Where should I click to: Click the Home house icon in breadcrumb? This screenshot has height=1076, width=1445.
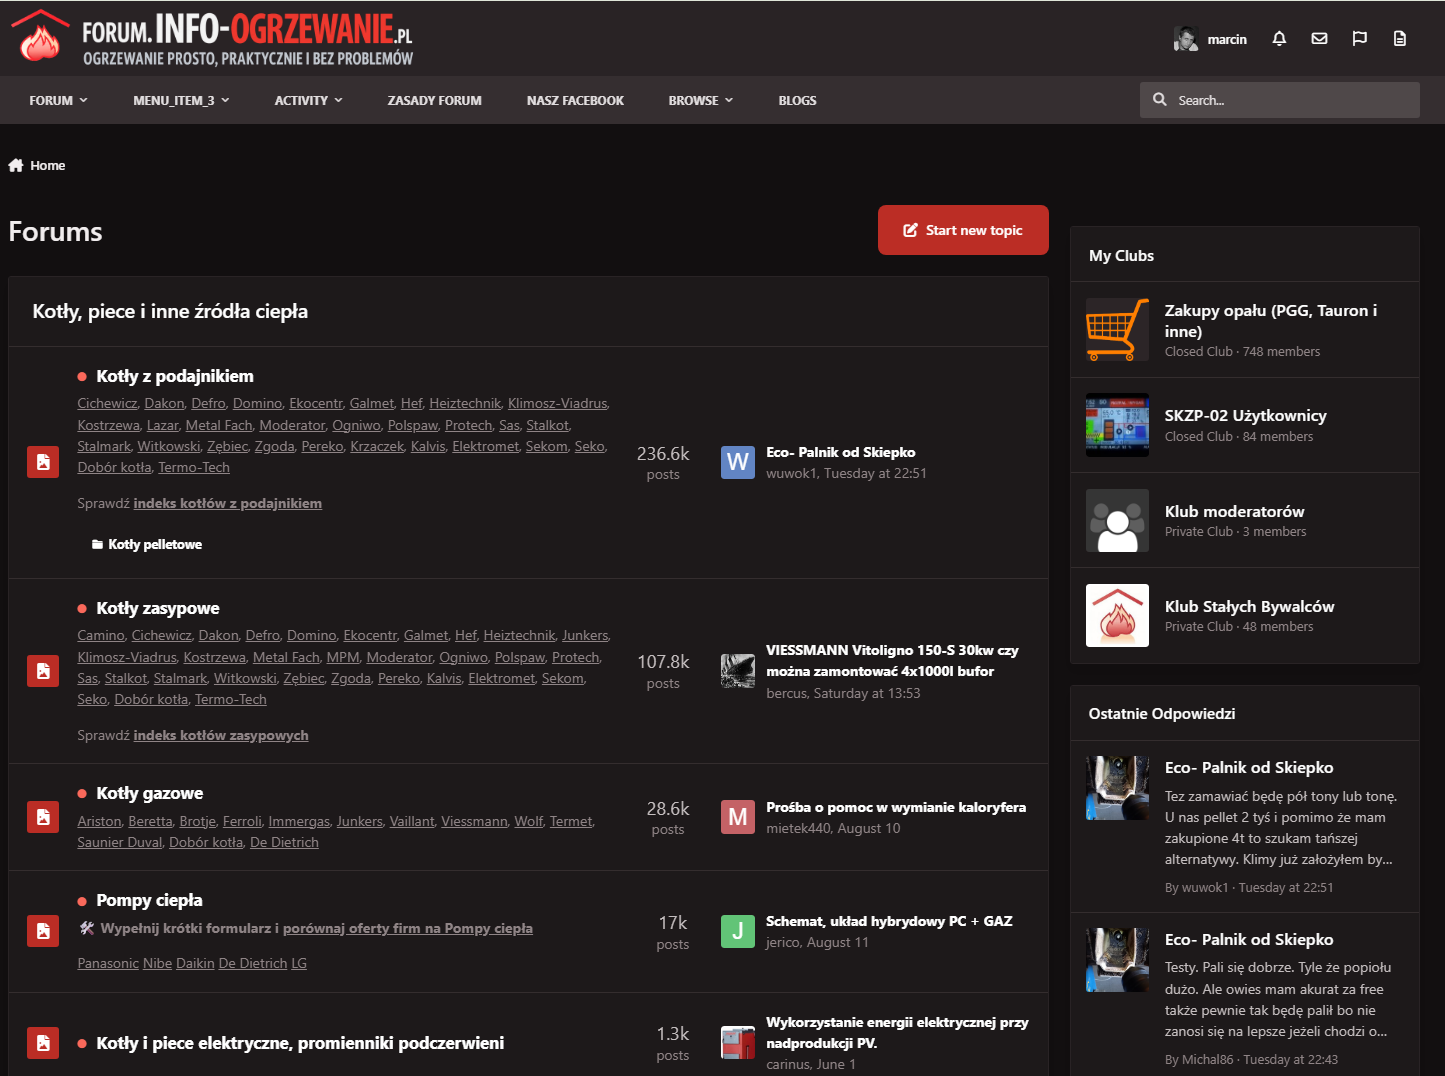pyautogui.click(x=16, y=165)
